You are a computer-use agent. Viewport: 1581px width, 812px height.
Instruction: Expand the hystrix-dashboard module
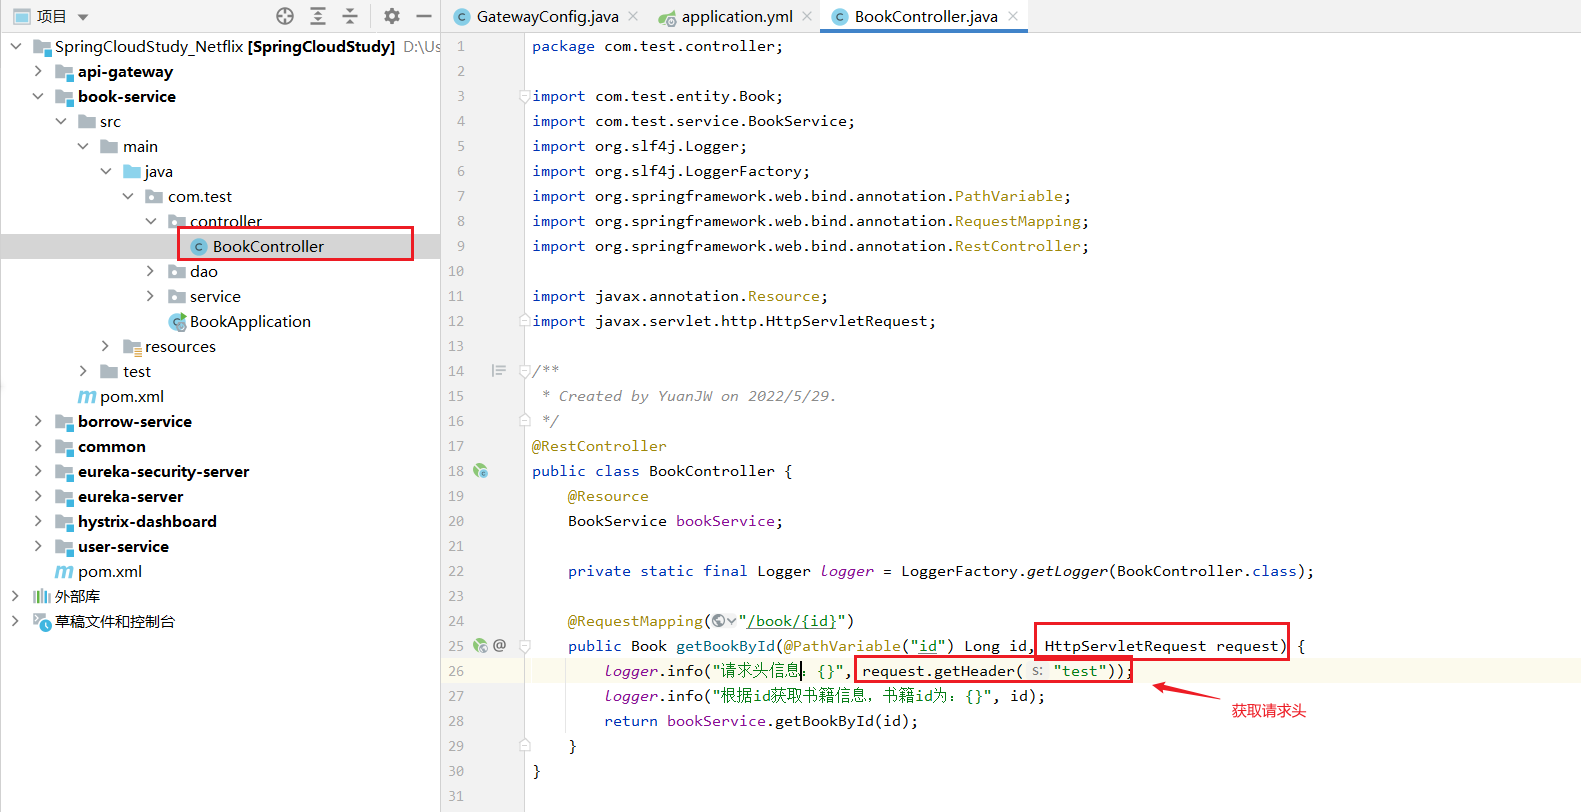click(x=38, y=521)
